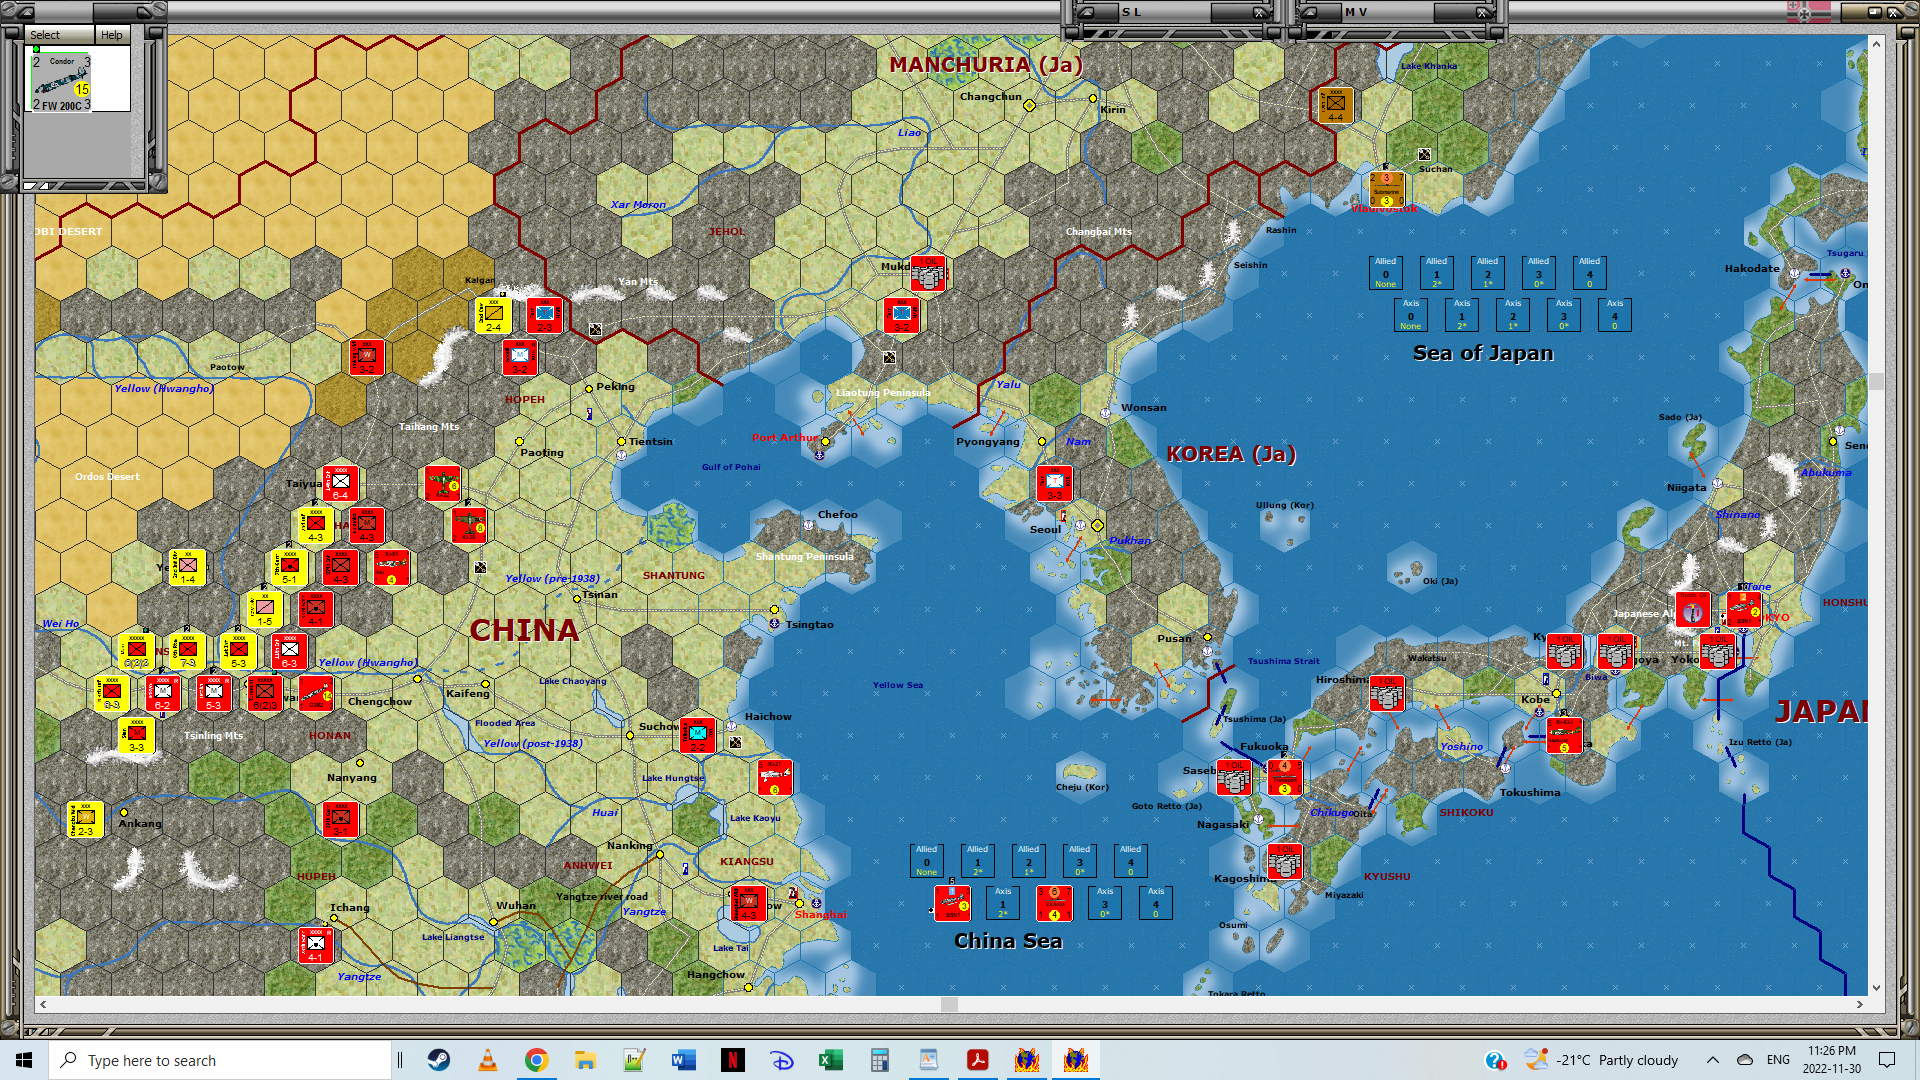Open the Select menu in unit panel
Screen dimensions: 1920x1080
pos(45,35)
